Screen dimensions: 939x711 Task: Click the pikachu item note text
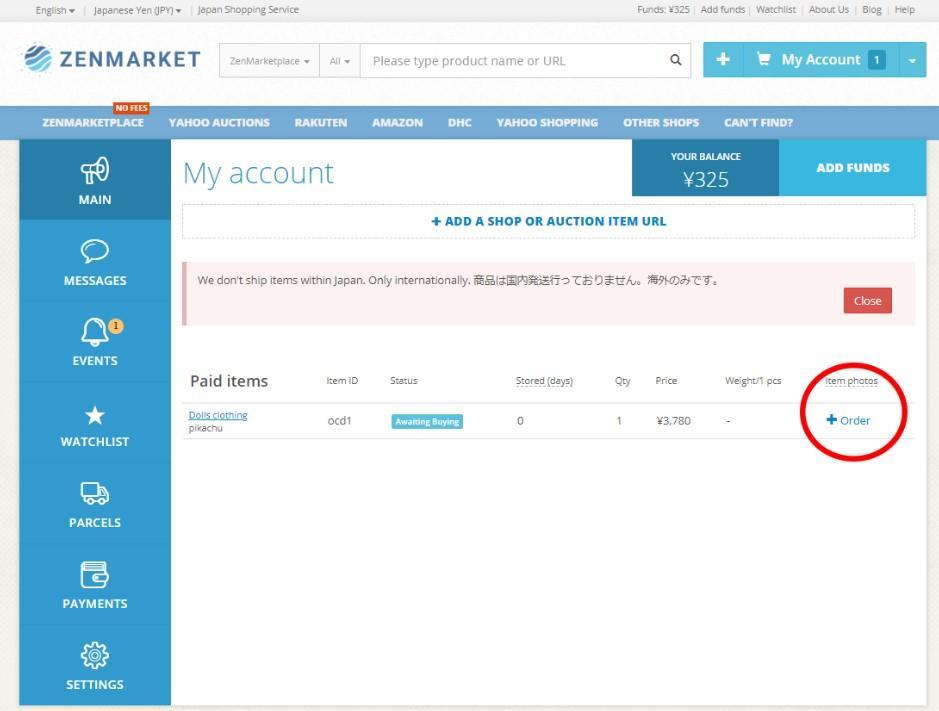[205, 428]
